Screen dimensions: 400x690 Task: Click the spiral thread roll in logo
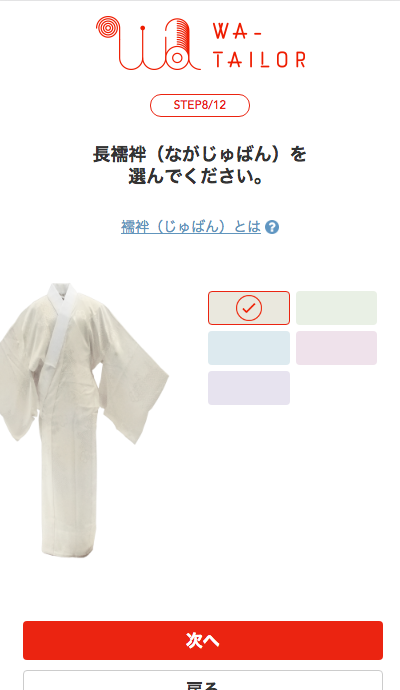(x=107, y=28)
